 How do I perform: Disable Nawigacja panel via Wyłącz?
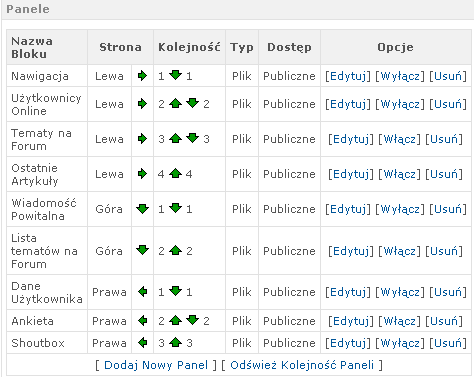coord(400,76)
